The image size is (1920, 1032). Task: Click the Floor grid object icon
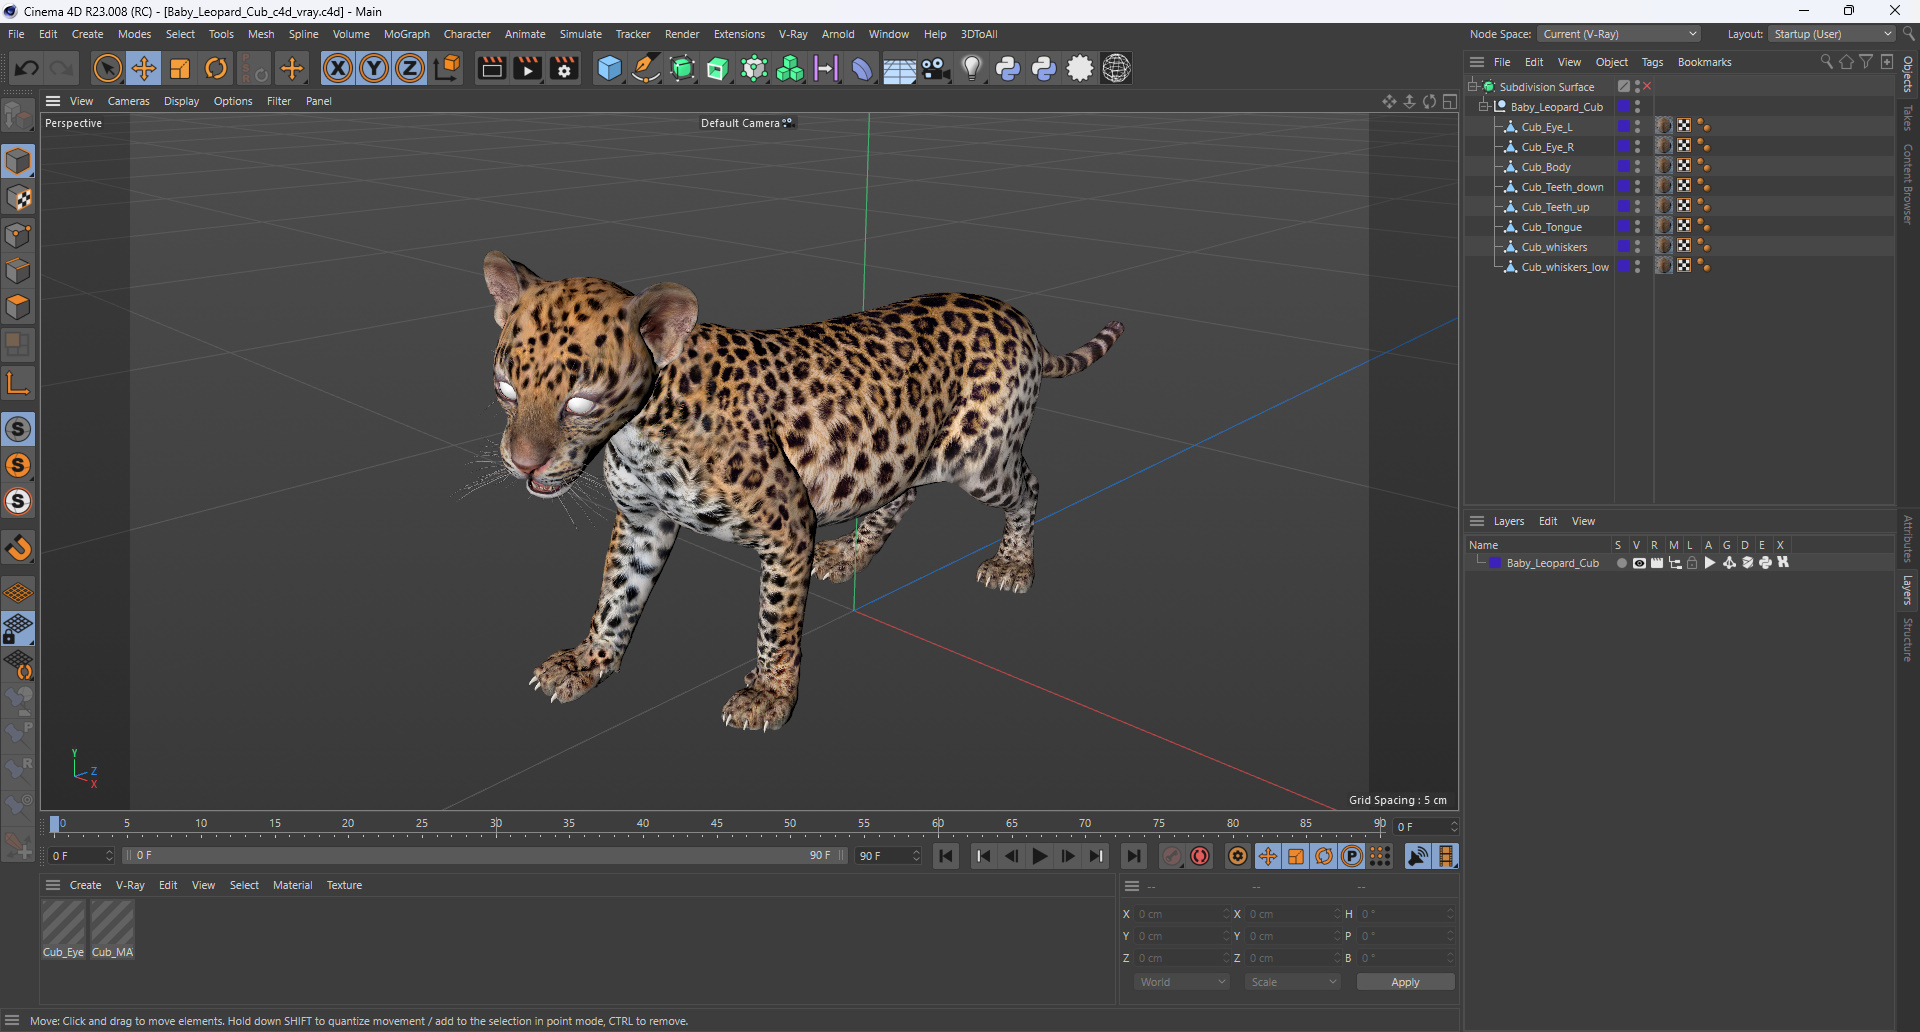tap(899, 68)
